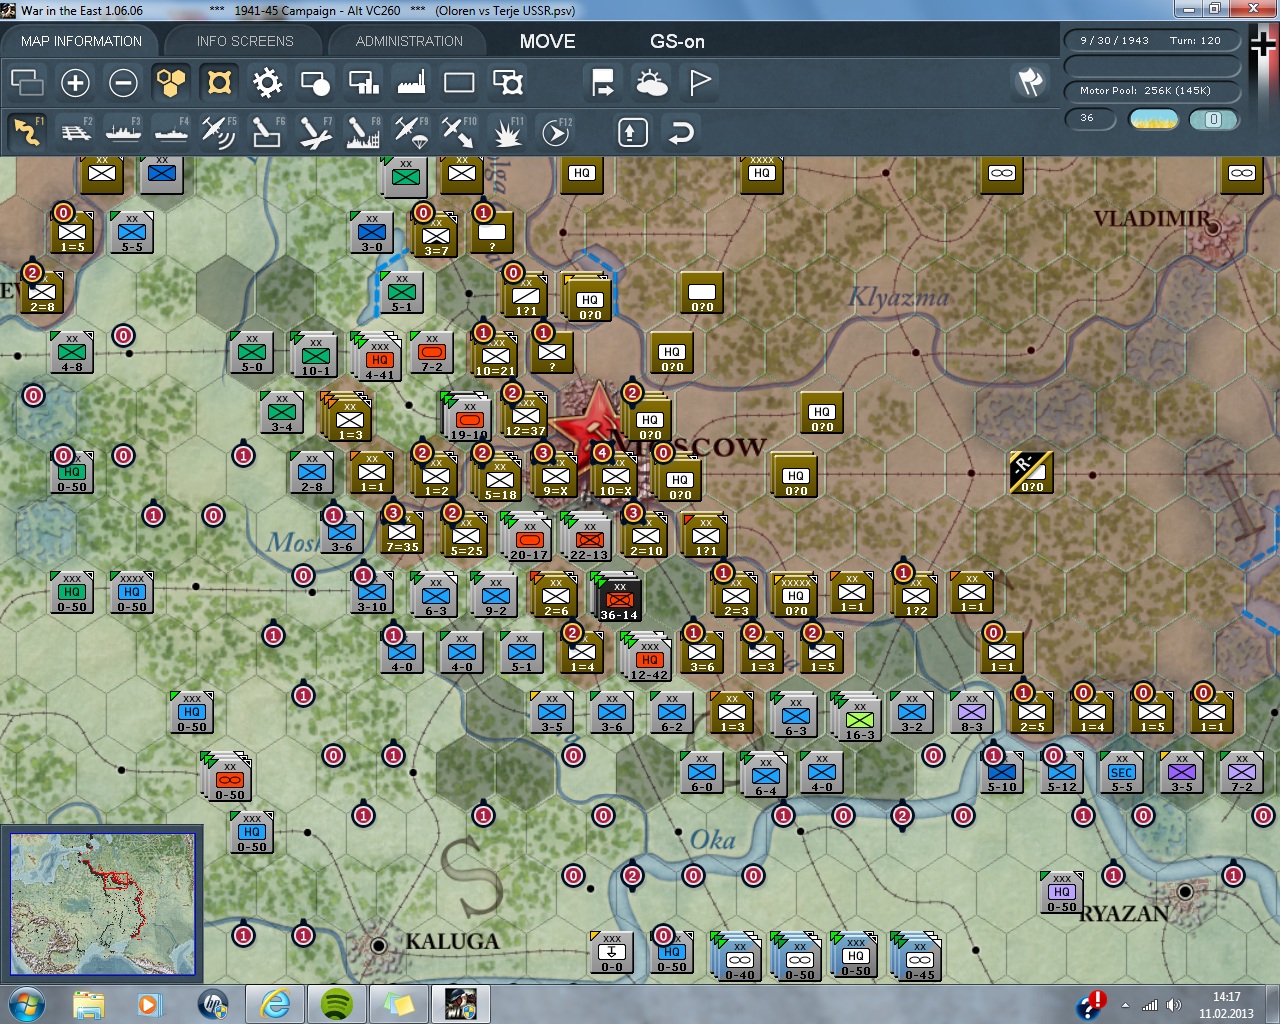Open the weather sun and cloud icon
Viewport: 1280px width, 1024px height.
[x=652, y=82]
